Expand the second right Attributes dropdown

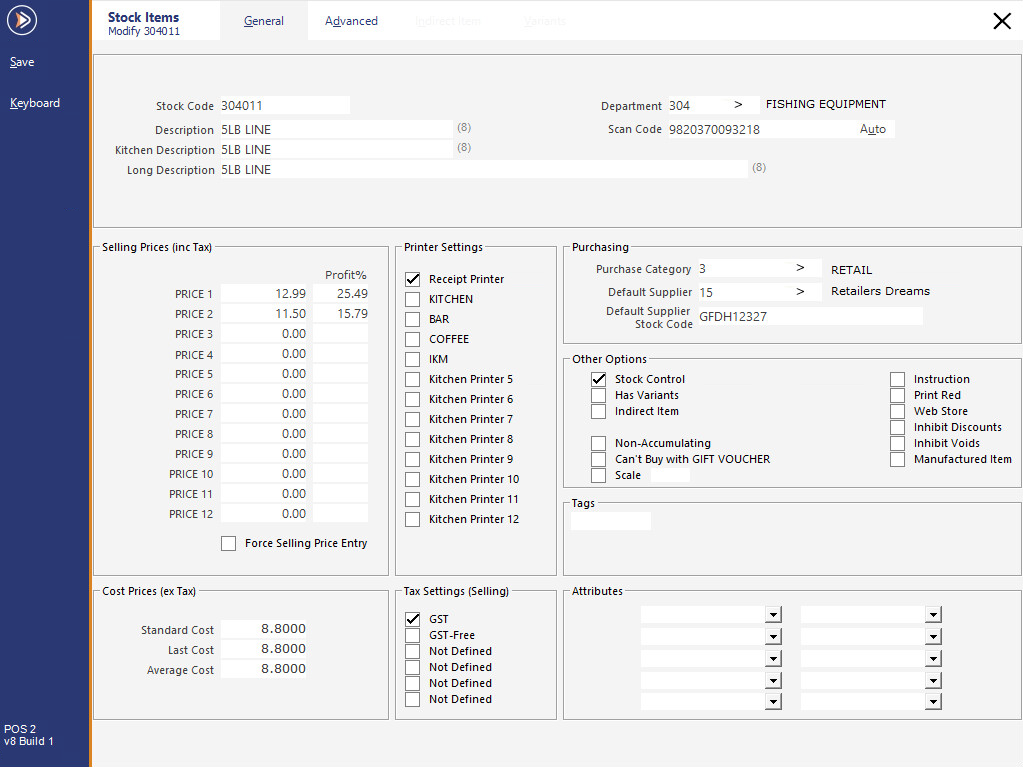point(934,637)
